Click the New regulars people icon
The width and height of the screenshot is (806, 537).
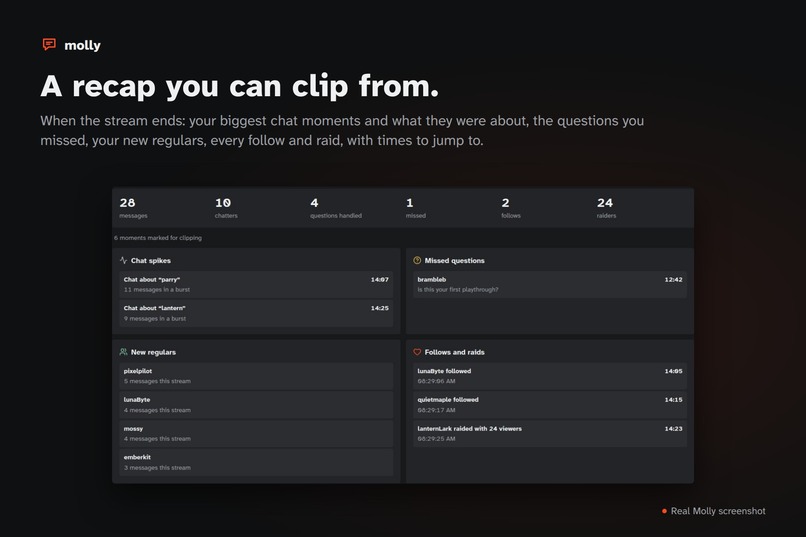coord(123,352)
